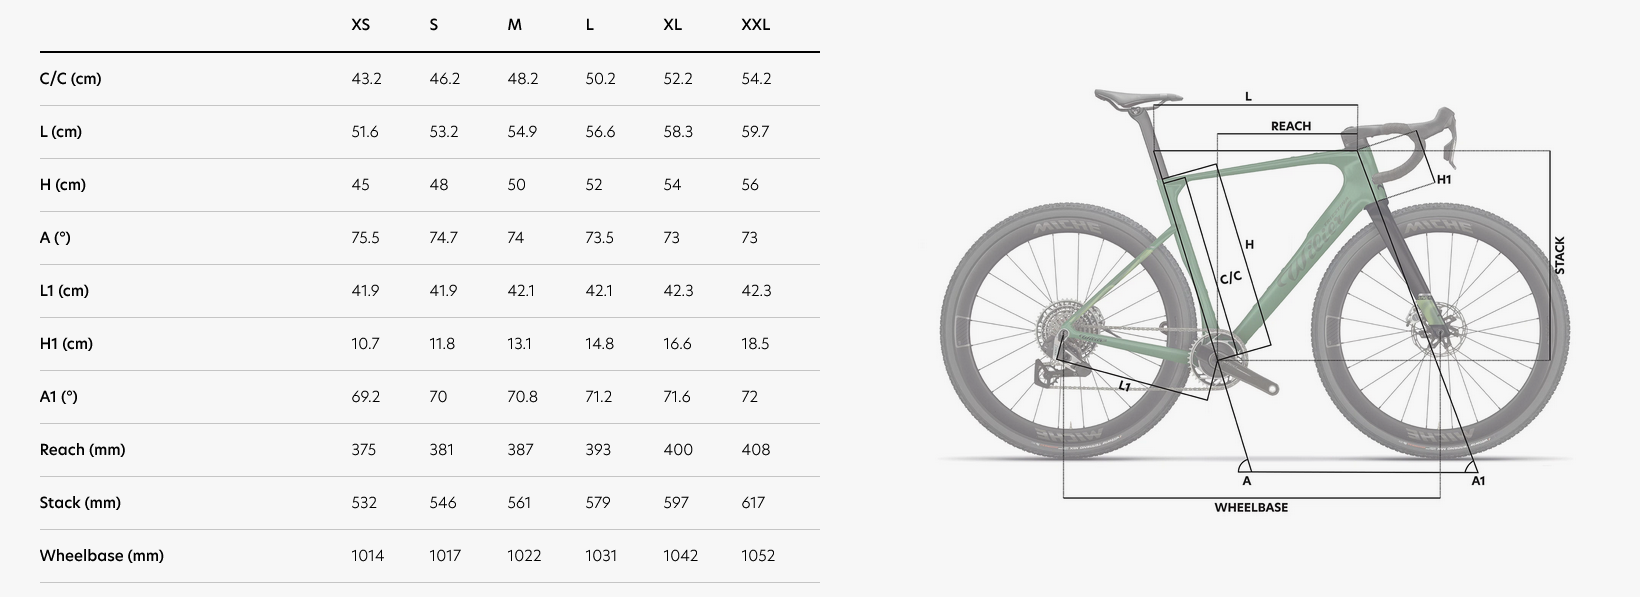Select the XXL size column header
The image size is (1640, 597).
(x=755, y=25)
